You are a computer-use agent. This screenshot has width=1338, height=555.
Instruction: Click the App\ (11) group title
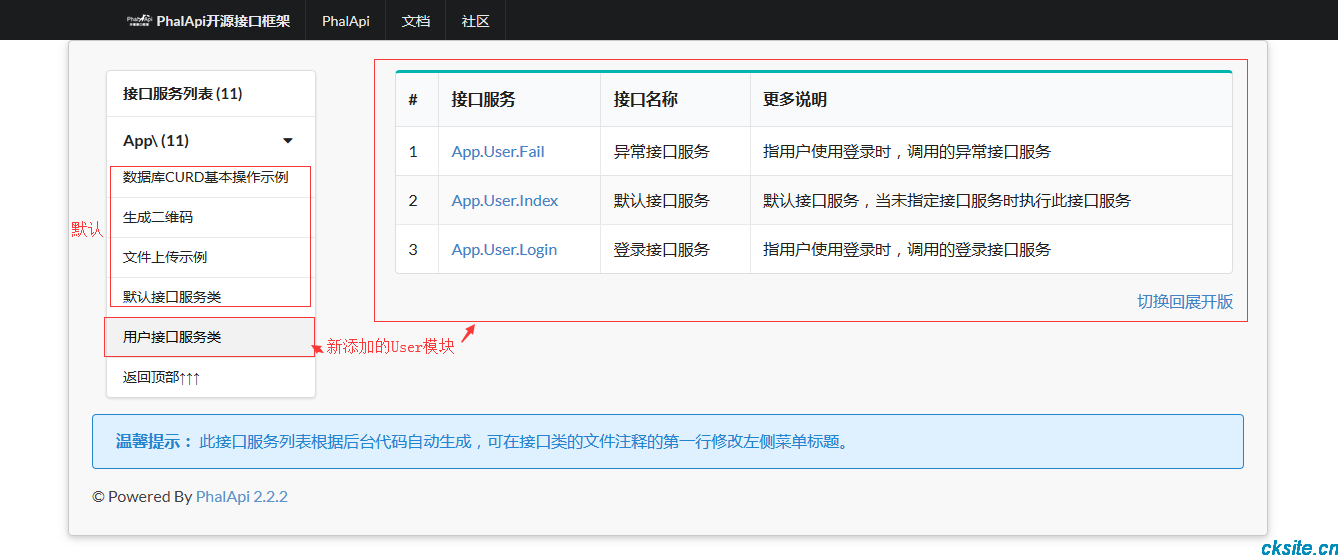click(156, 141)
